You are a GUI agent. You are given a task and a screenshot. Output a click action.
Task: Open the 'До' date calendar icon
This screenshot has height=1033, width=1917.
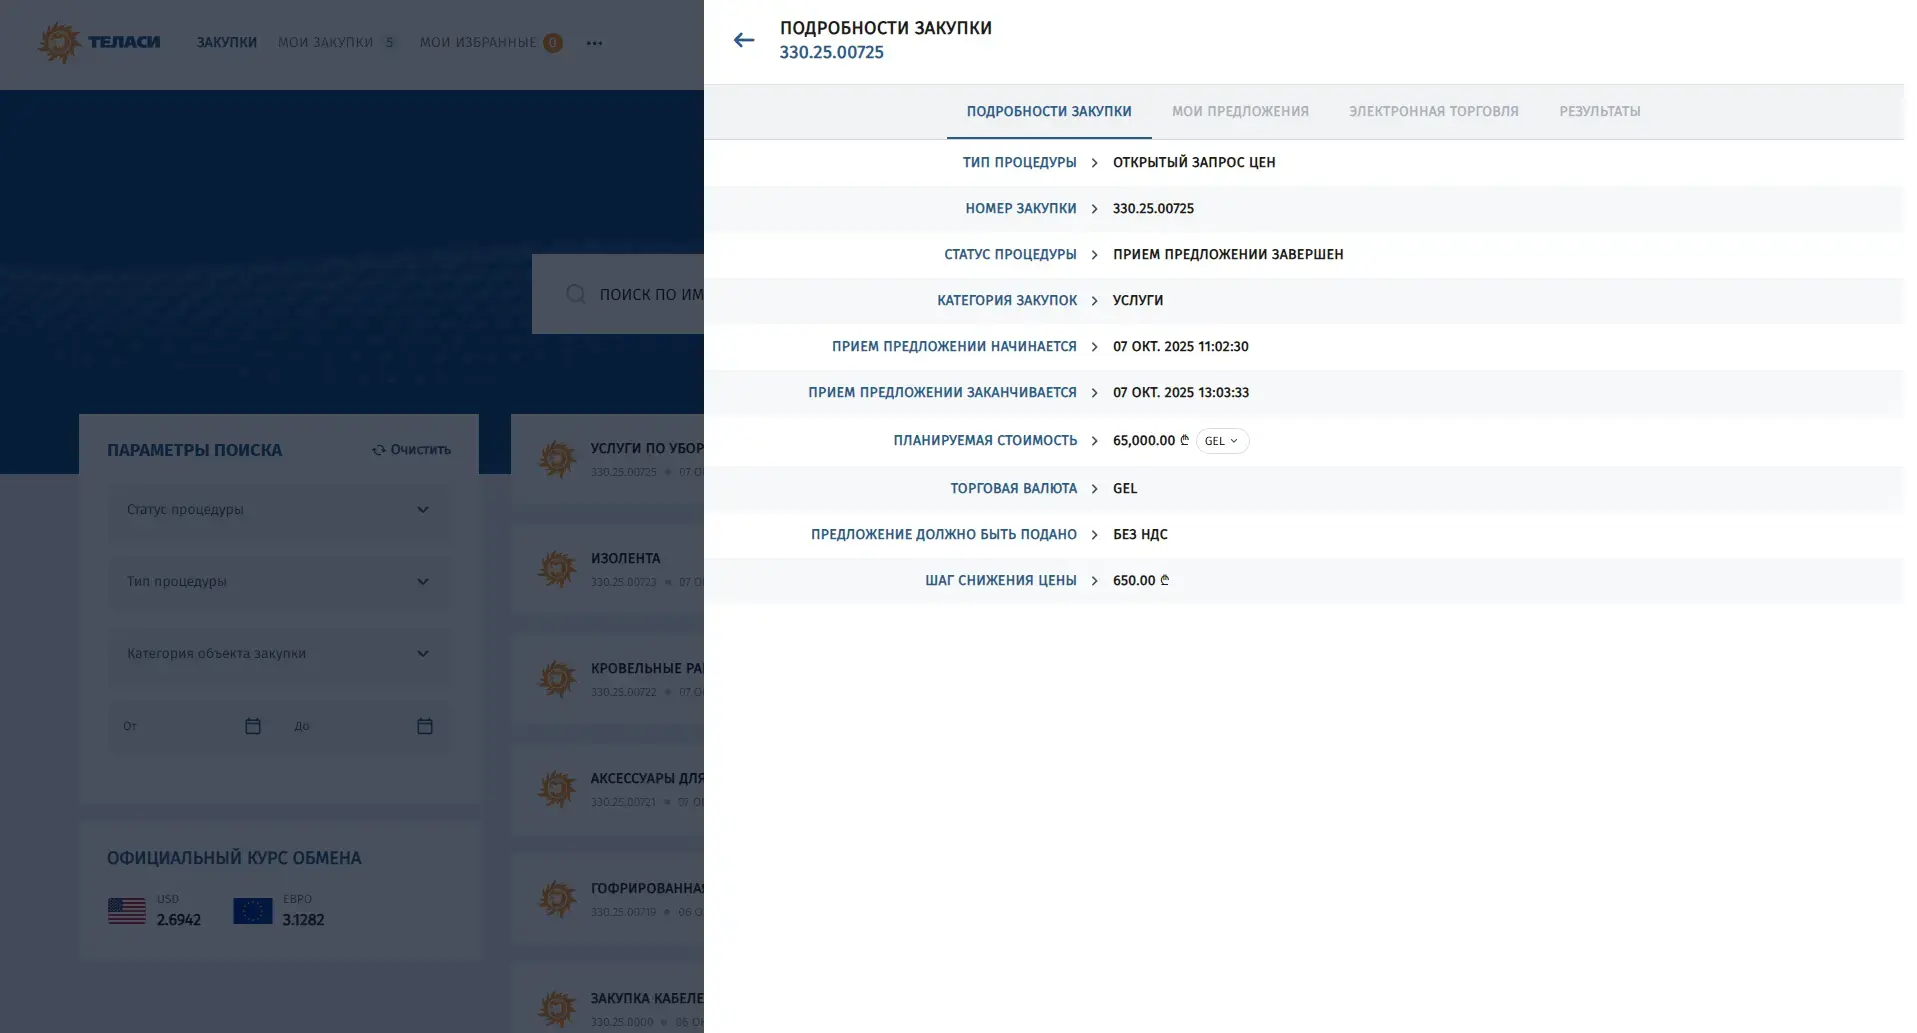[x=425, y=726]
